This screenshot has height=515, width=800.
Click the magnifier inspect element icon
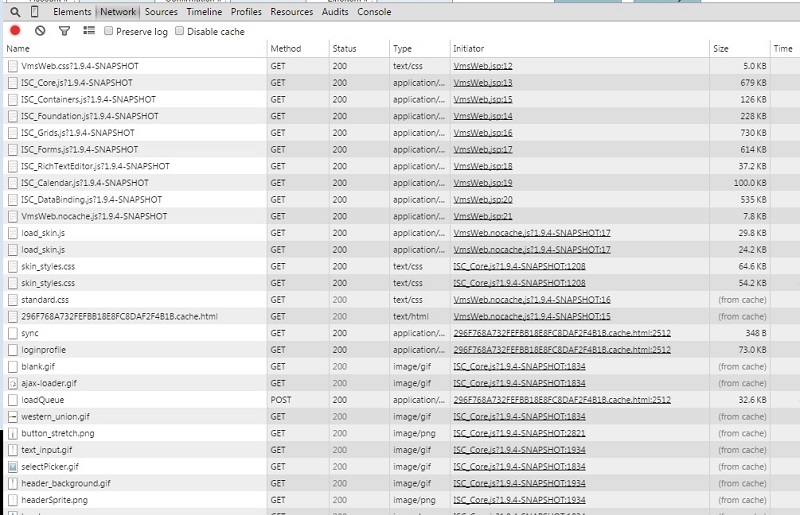click(x=14, y=12)
